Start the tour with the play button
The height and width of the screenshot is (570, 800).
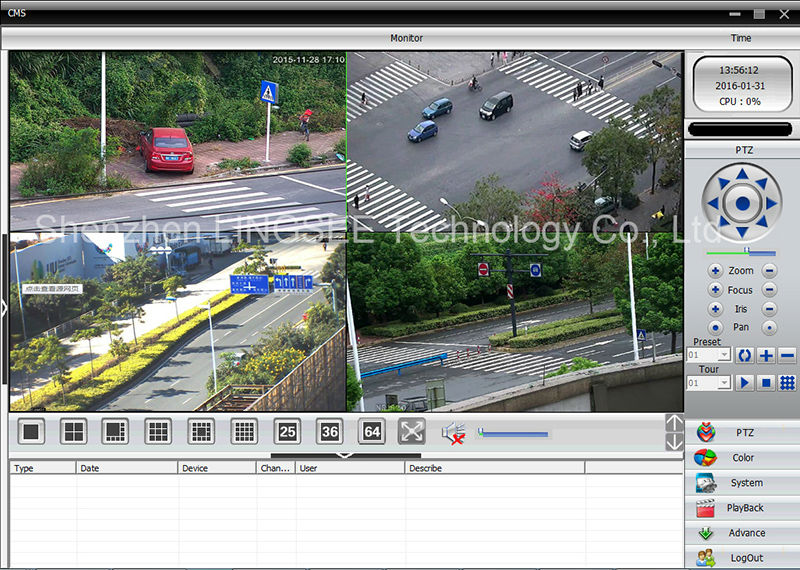[745, 383]
